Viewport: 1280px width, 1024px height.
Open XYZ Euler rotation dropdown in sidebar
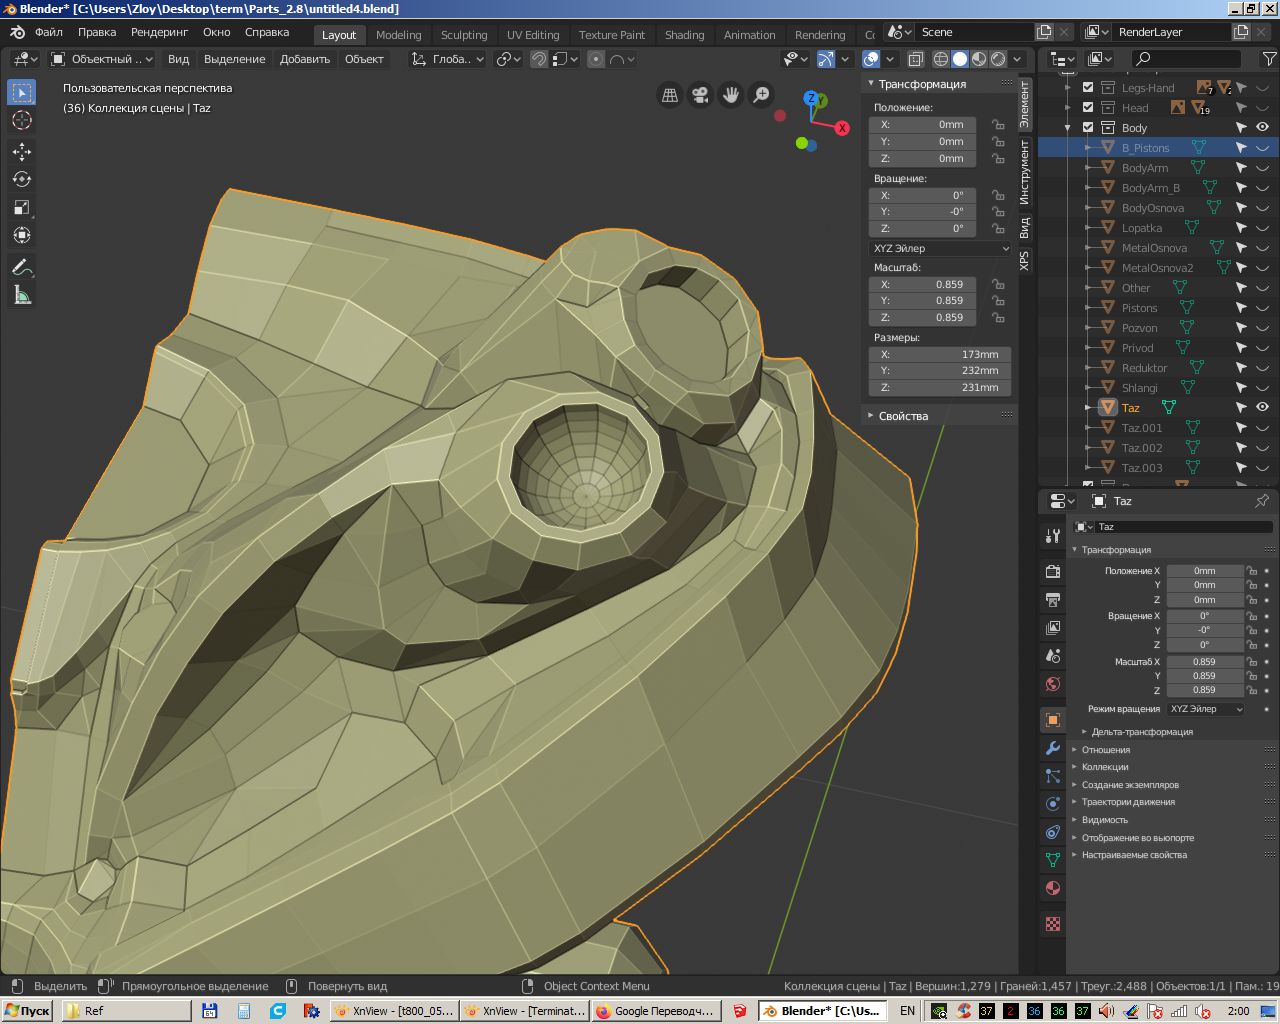[940, 248]
